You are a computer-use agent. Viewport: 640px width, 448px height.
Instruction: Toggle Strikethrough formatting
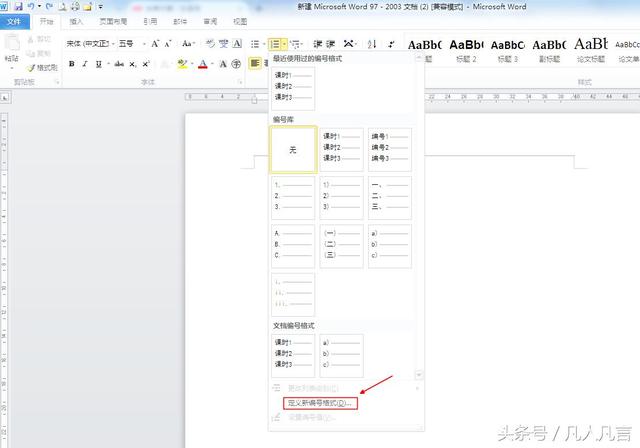[119, 64]
